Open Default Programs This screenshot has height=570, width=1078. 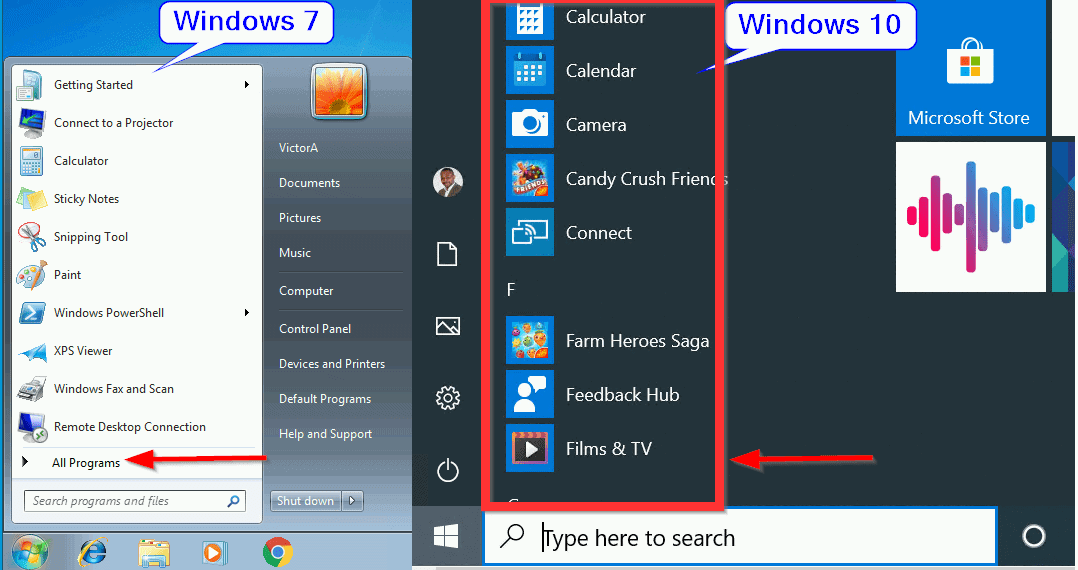click(x=325, y=399)
